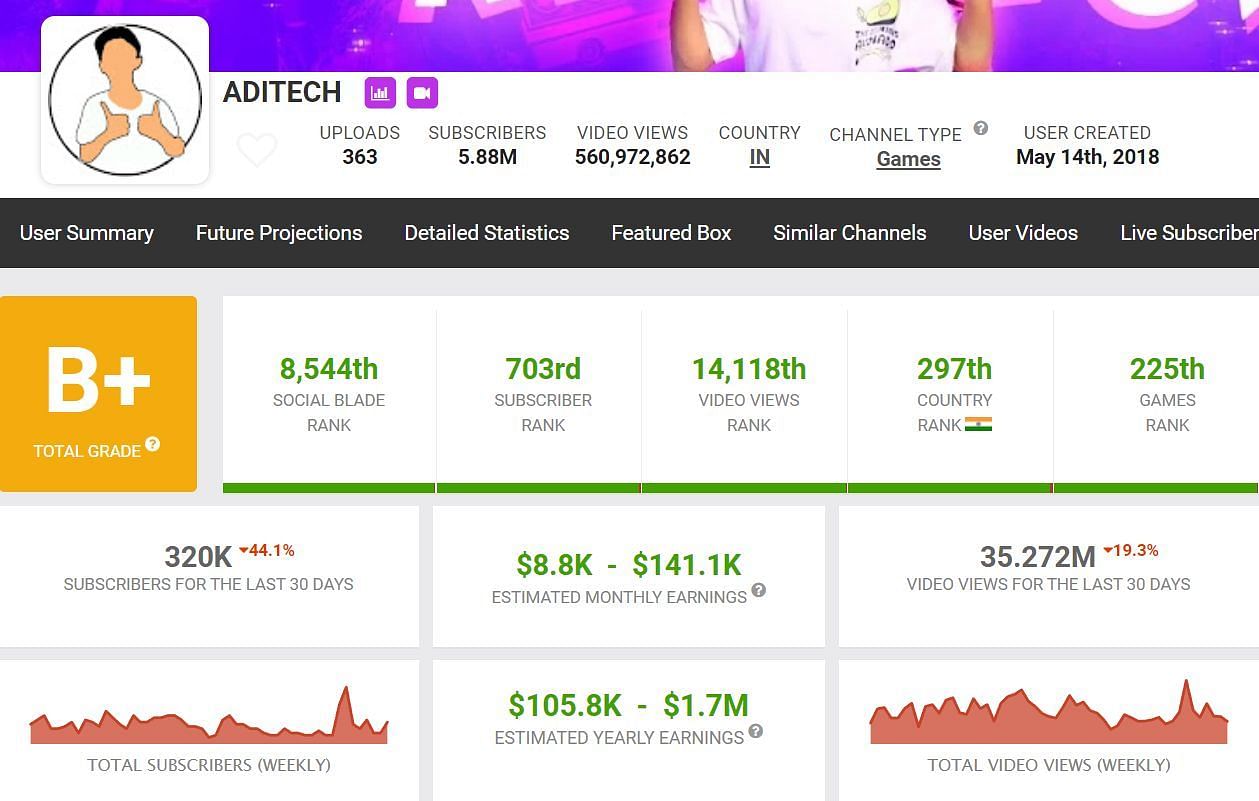Viewport: 1259px width, 801px height.
Task: Click the yearly earnings help icon
Action: point(756,731)
